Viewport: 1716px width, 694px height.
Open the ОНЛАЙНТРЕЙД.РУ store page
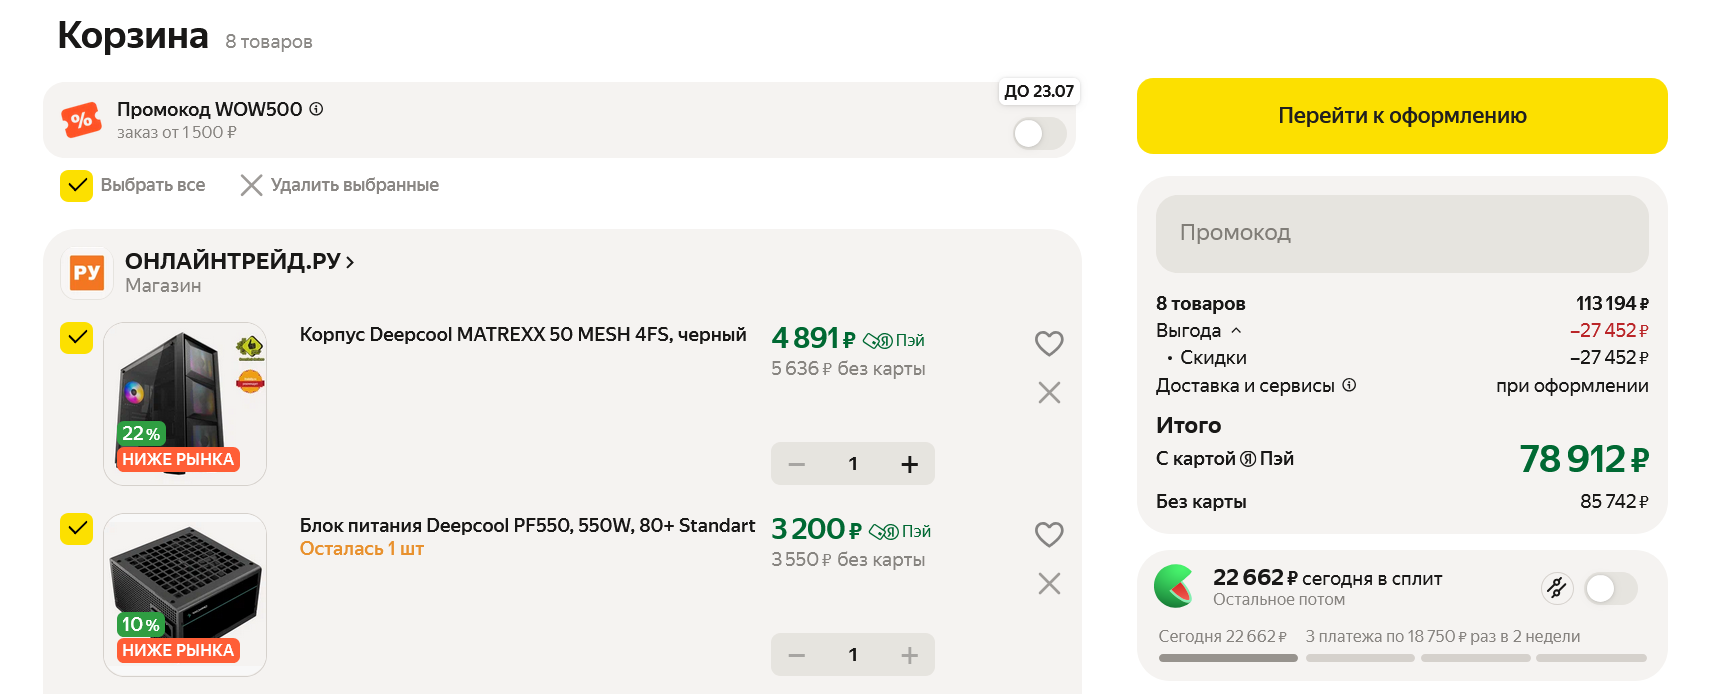pos(239,262)
